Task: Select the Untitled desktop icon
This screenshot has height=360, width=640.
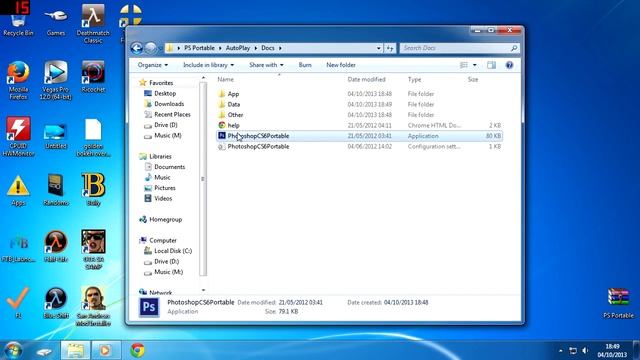Action: click(x=56, y=136)
